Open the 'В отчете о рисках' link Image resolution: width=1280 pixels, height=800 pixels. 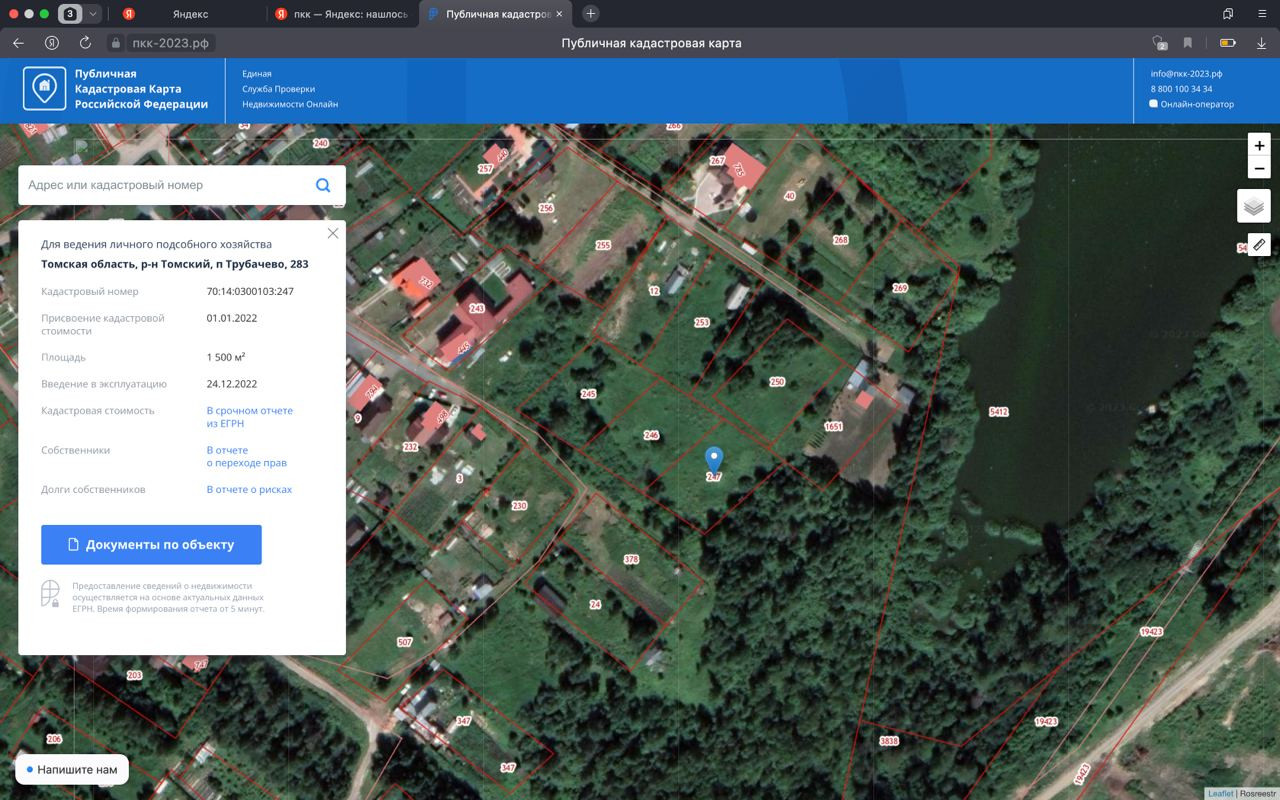[249, 490]
